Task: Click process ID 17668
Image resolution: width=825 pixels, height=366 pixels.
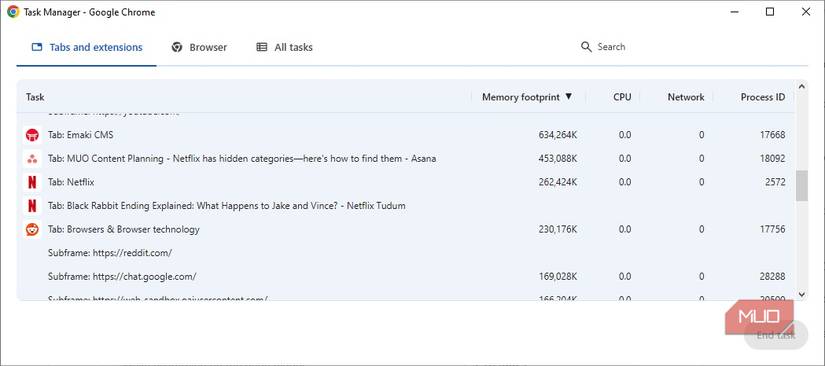Action: click(772, 135)
